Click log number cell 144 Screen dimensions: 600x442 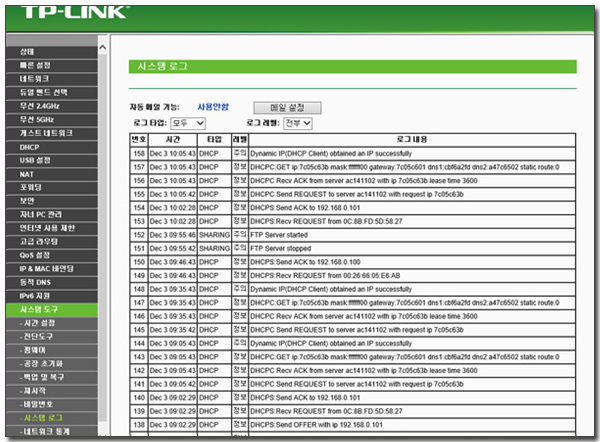[139, 344]
